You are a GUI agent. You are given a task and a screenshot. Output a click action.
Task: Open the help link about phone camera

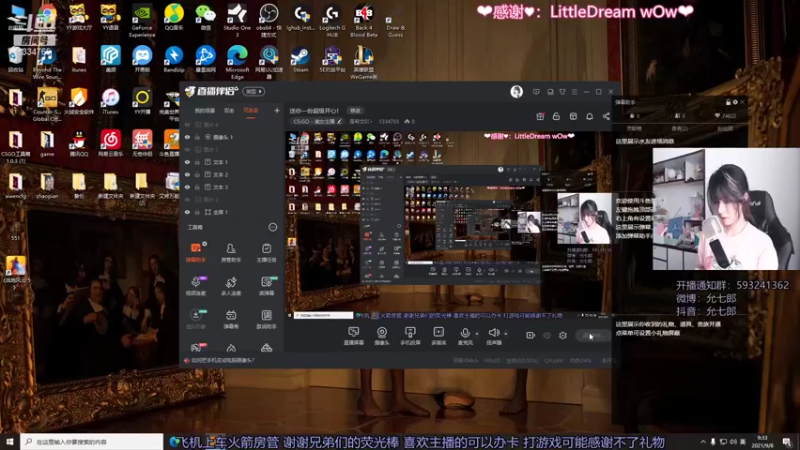(223, 360)
